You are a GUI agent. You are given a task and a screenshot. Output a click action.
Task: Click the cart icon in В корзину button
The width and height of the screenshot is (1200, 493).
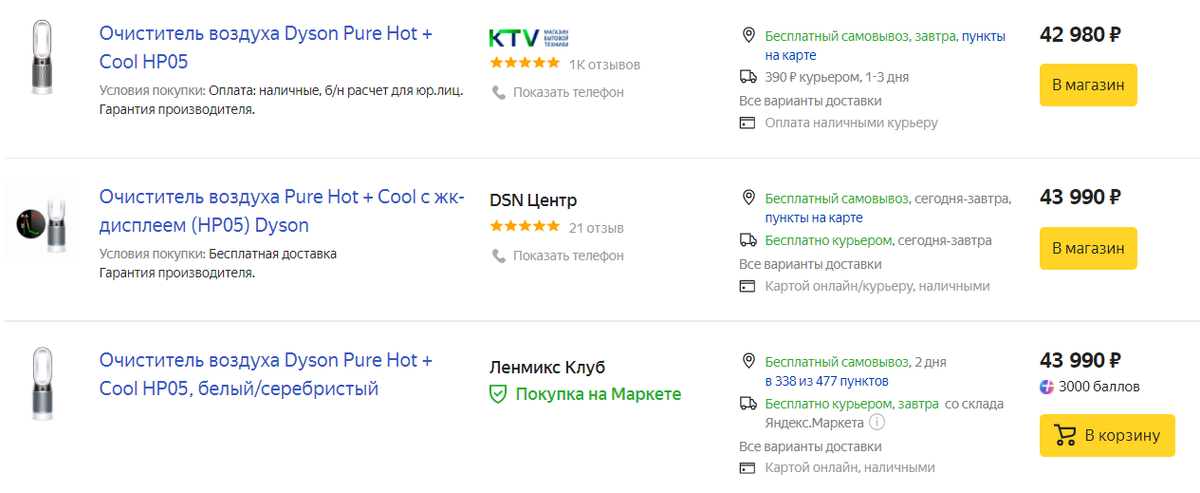(1067, 436)
